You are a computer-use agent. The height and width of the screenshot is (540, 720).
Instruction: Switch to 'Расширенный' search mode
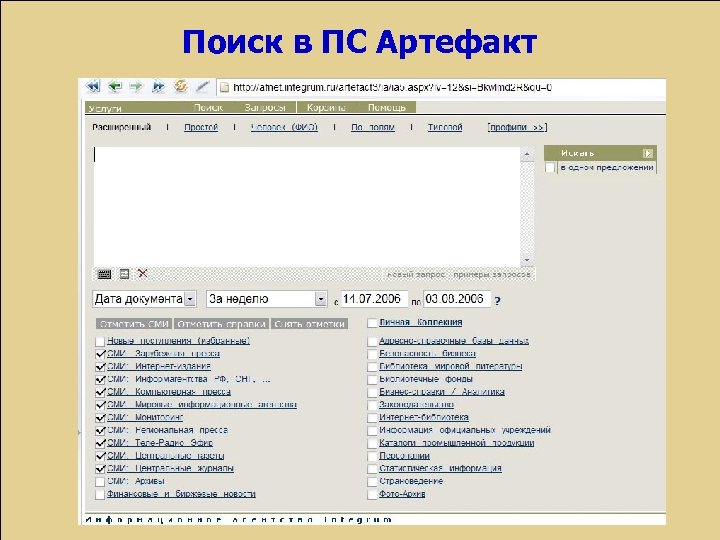coord(121,127)
